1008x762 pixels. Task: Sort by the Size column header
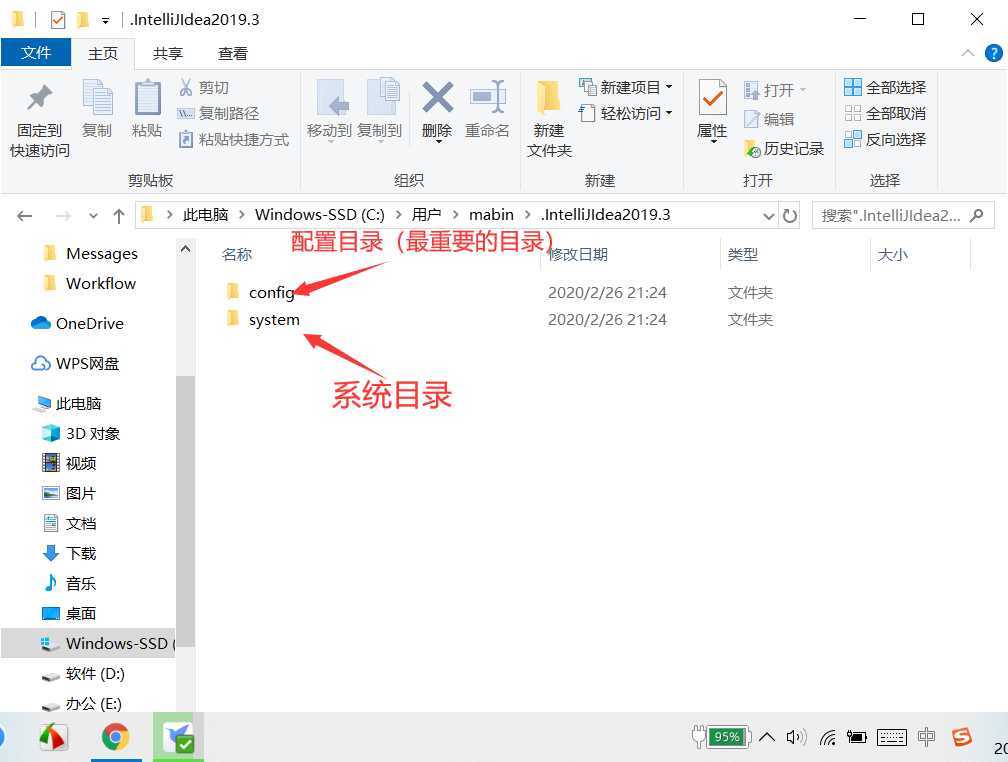(892, 255)
